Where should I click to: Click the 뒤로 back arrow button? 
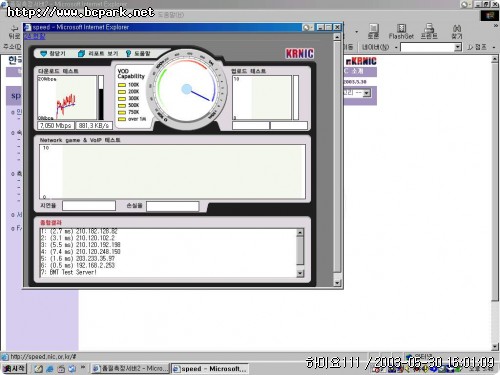click(x=14, y=28)
